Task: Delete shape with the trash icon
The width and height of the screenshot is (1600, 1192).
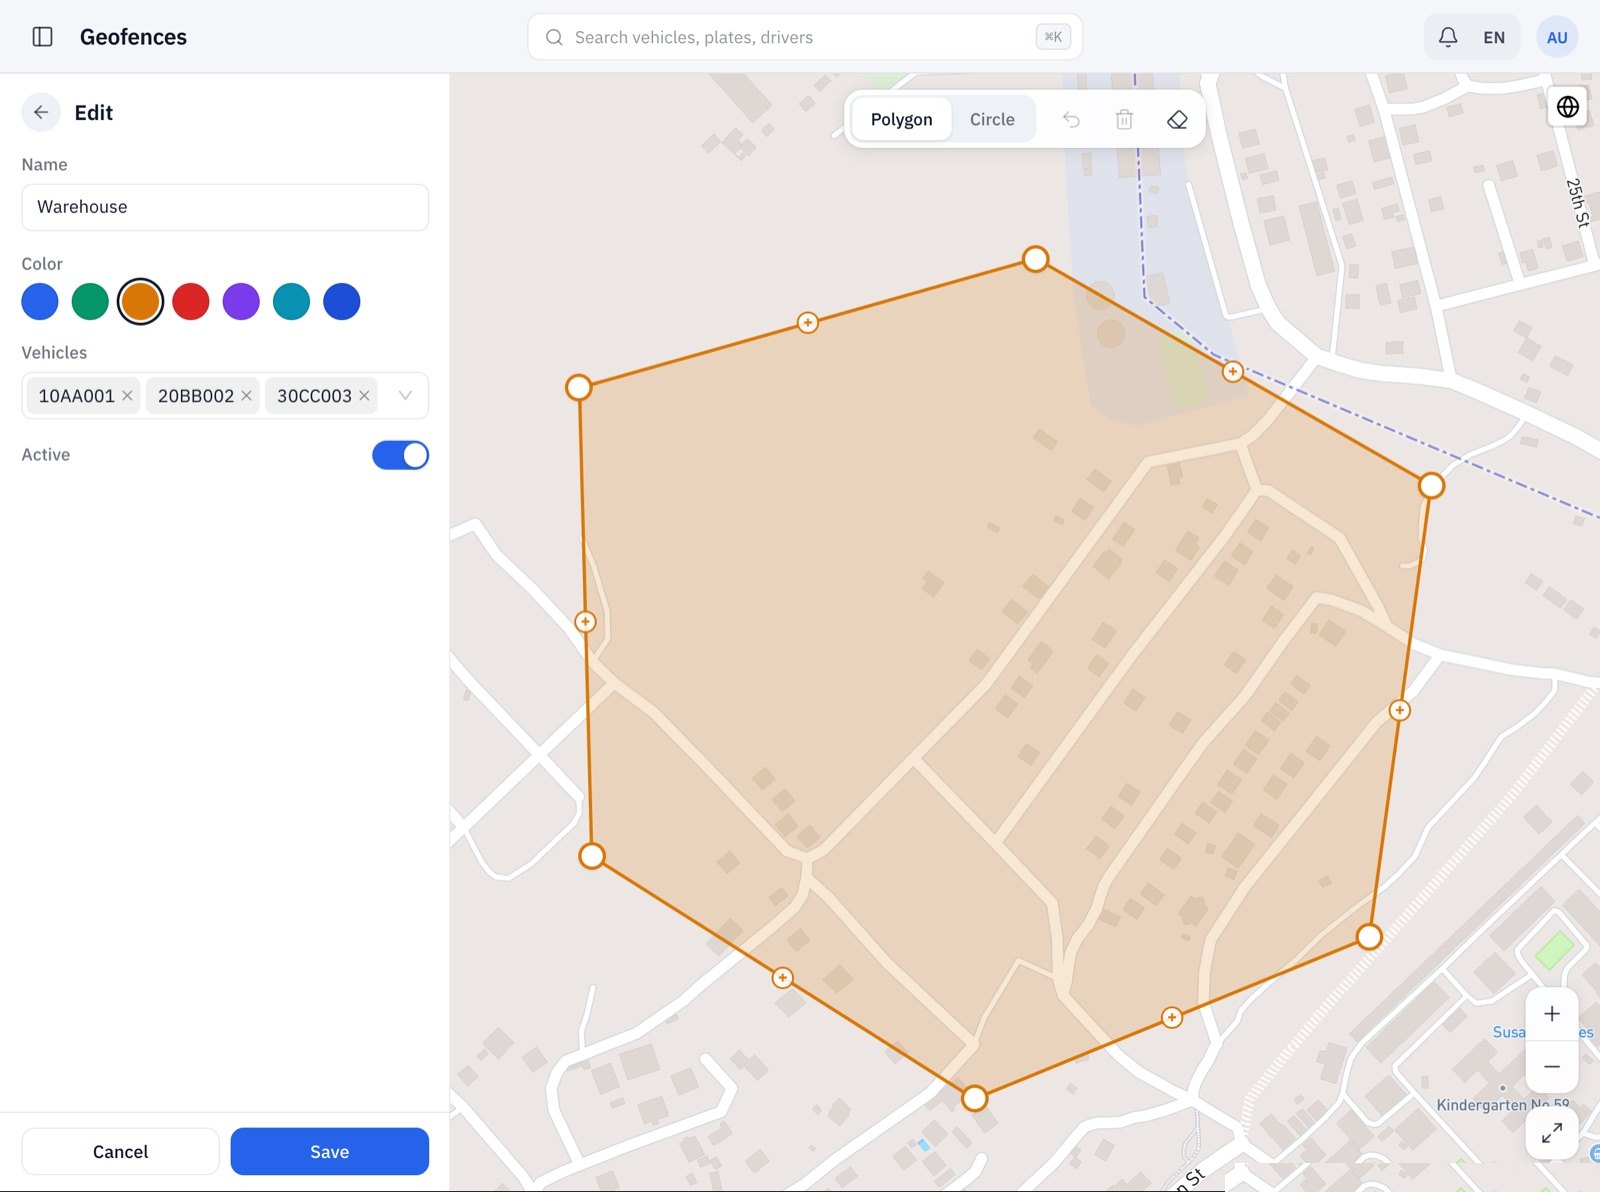Action: point(1124,120)
